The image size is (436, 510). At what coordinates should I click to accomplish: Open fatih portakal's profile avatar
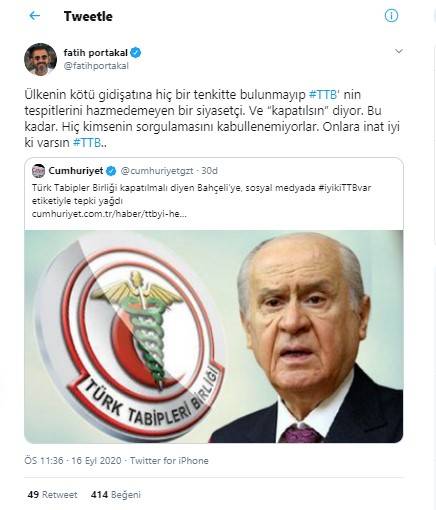point(40,59)
